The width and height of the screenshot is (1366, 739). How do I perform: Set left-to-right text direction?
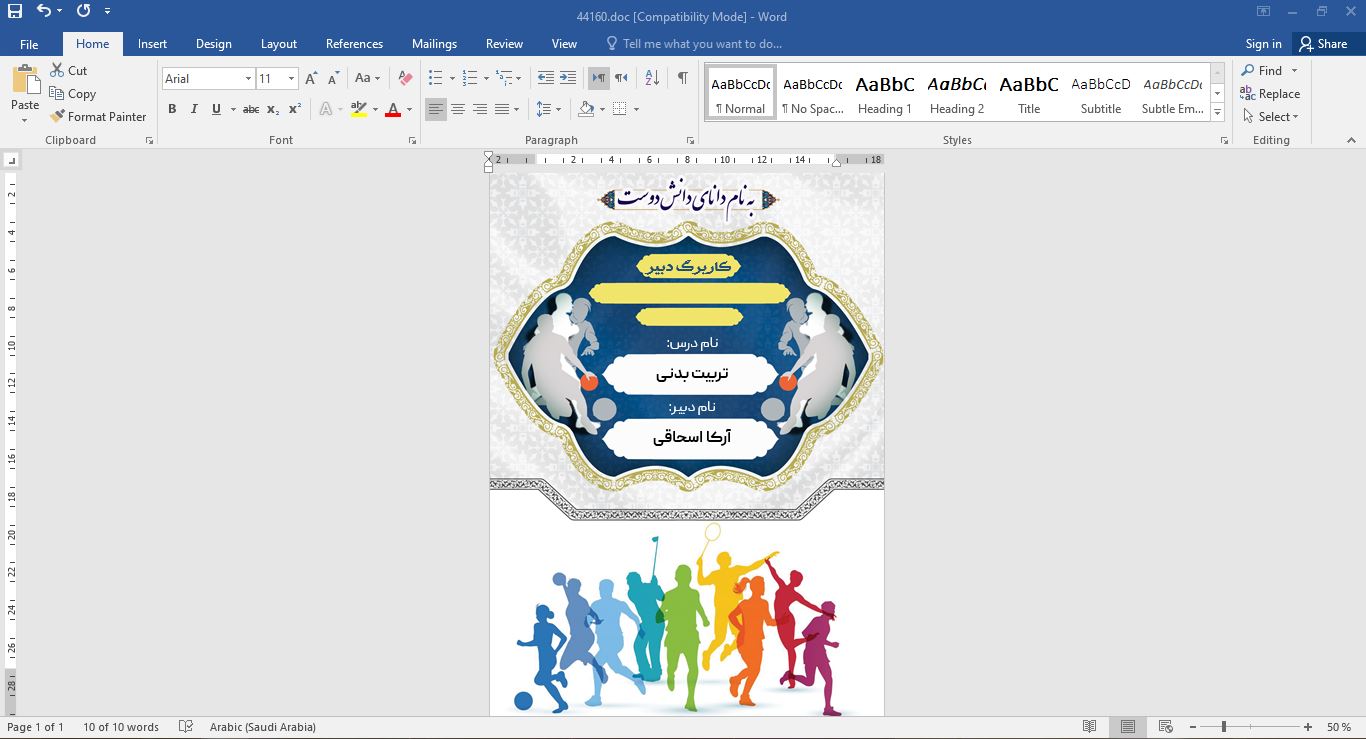point(599,78)
